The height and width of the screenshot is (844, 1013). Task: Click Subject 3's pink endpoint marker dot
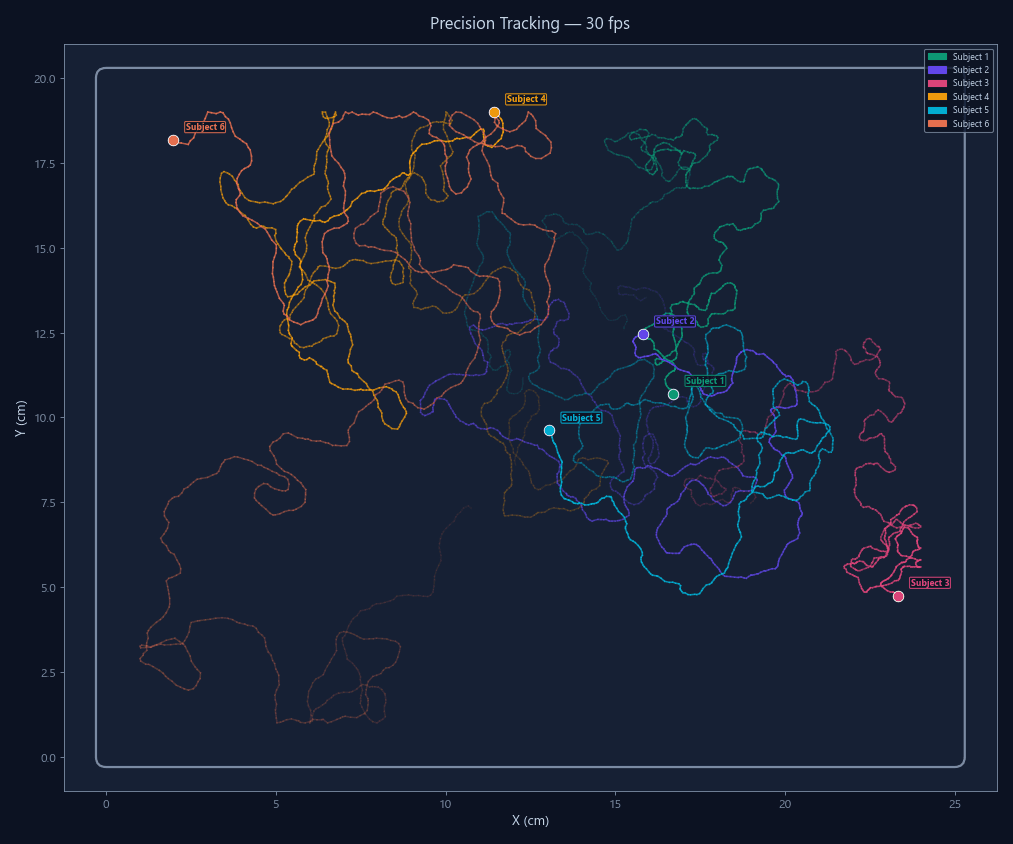pyautogui.click(x=898, y=595)
